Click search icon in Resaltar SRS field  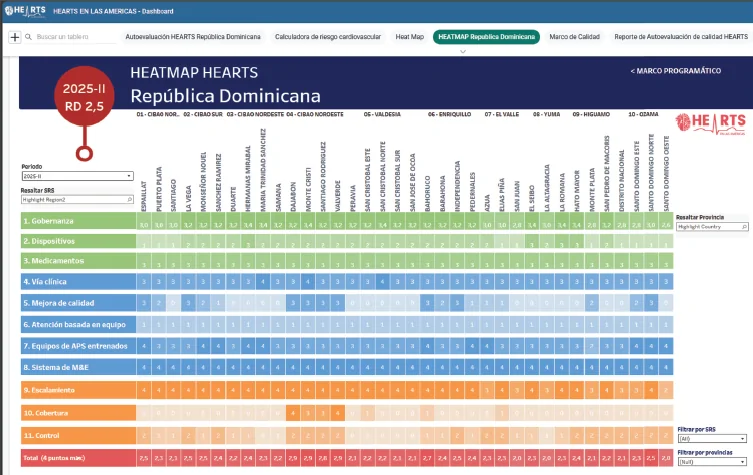tap(130, 199)
